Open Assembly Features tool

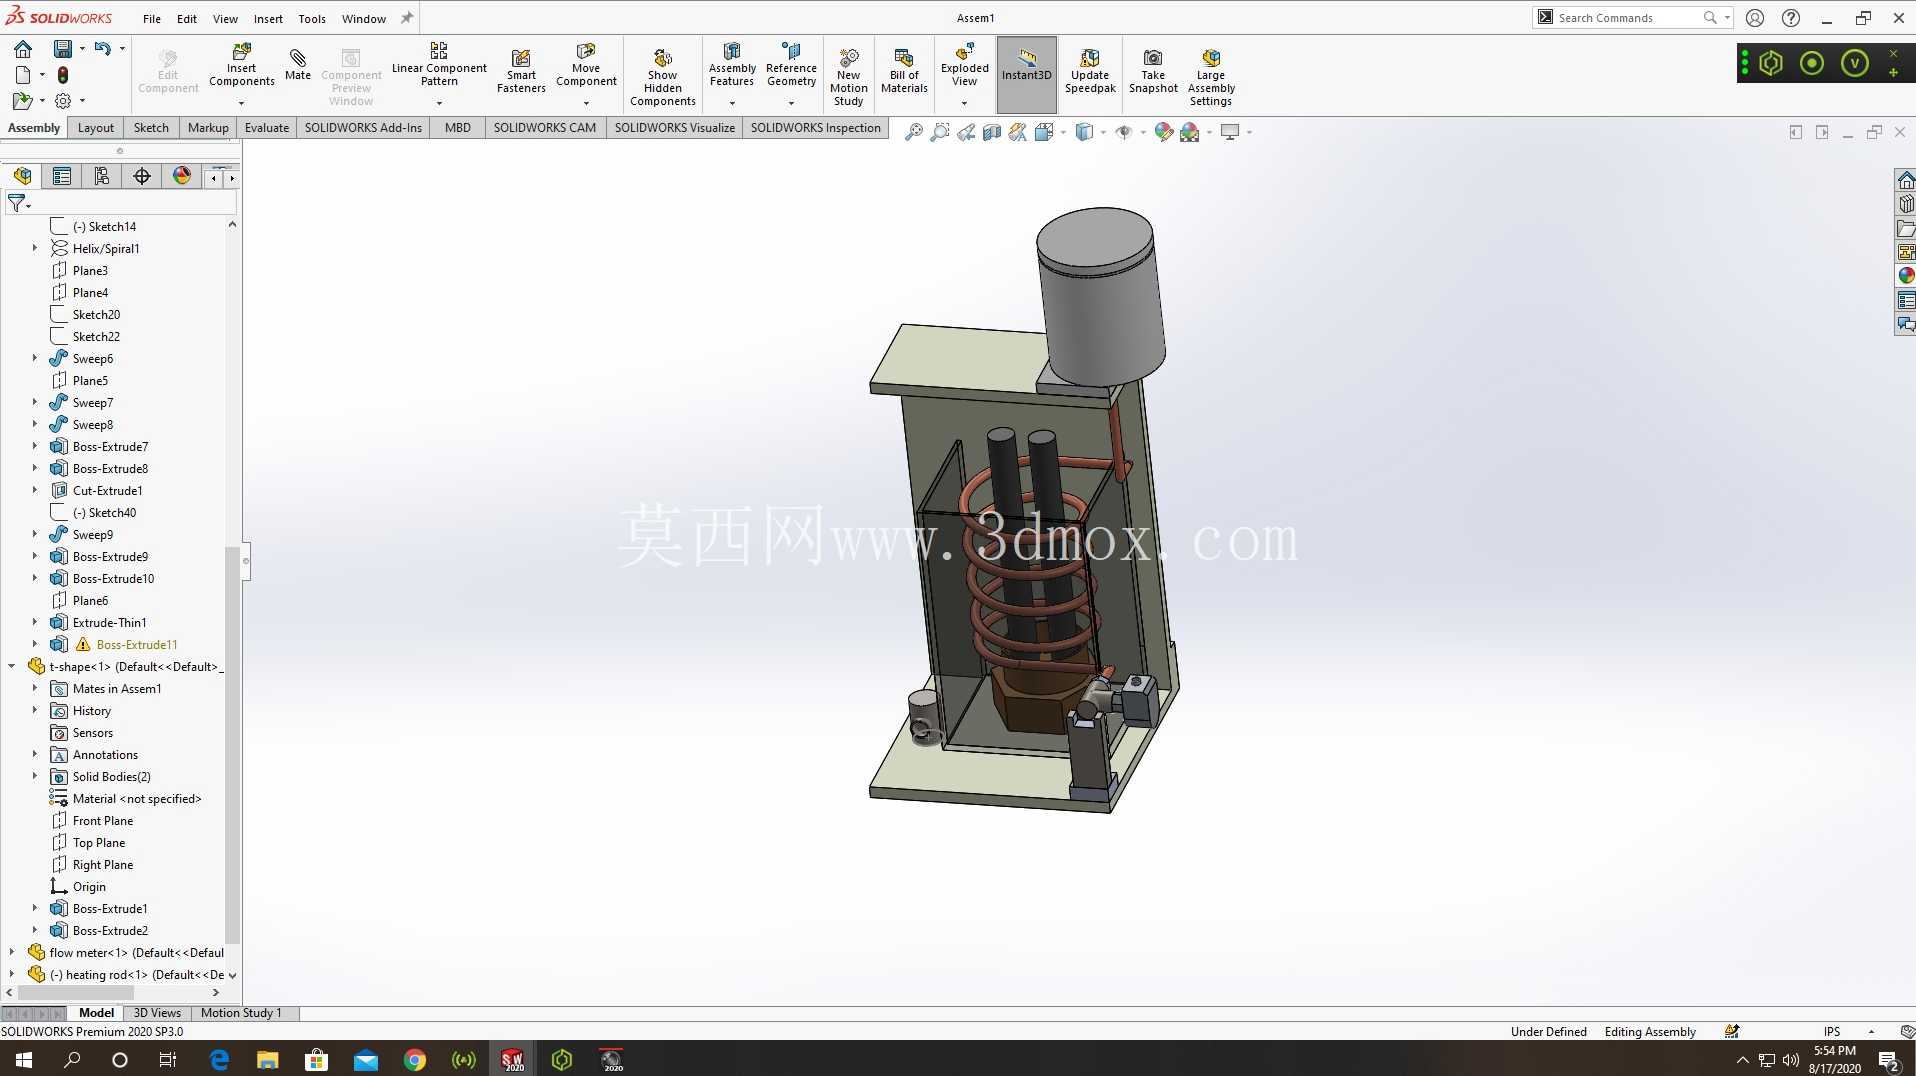click(x=732, y=65)
